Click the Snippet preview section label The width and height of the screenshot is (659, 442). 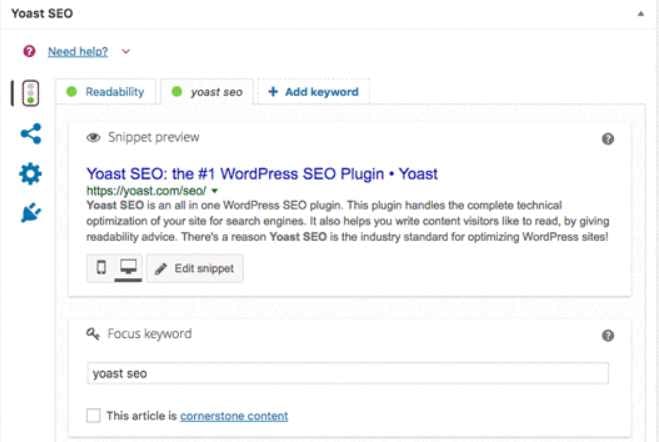pos(153,137)
